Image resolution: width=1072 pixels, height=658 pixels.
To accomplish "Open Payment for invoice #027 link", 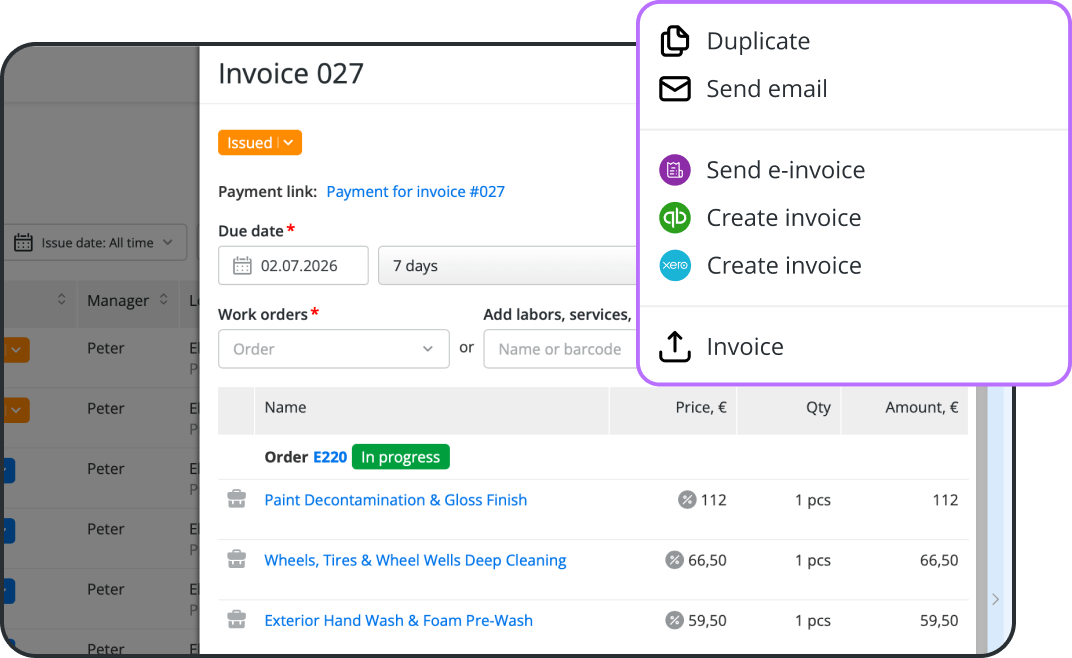I will point(416,192).
